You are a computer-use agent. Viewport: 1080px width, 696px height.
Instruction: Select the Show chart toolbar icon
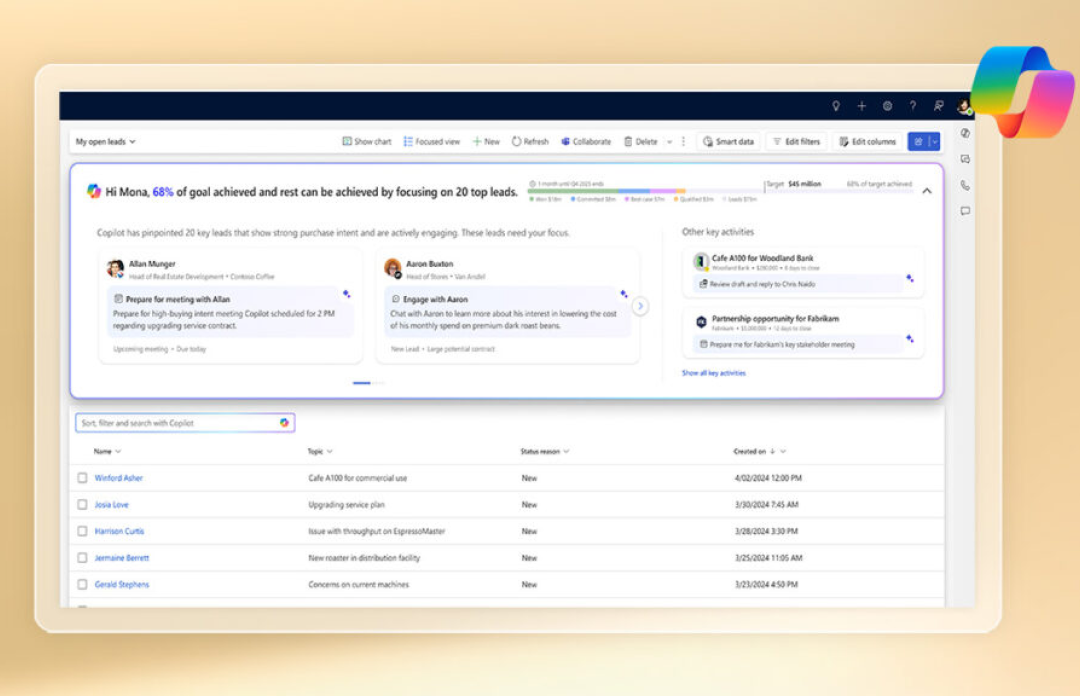pyautogui.click(x=345, y=141)
